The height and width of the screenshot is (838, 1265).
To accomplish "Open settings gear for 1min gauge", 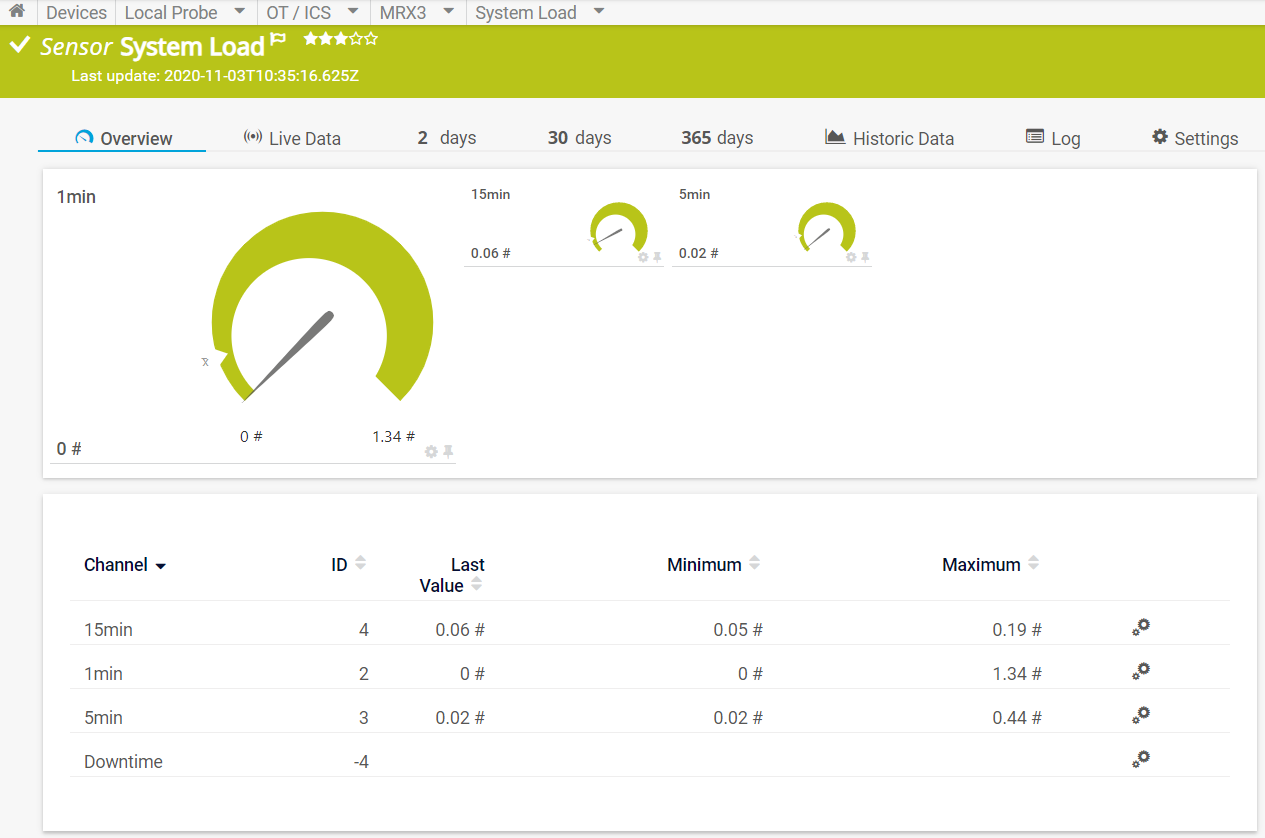I will click(x=431, y=452).
